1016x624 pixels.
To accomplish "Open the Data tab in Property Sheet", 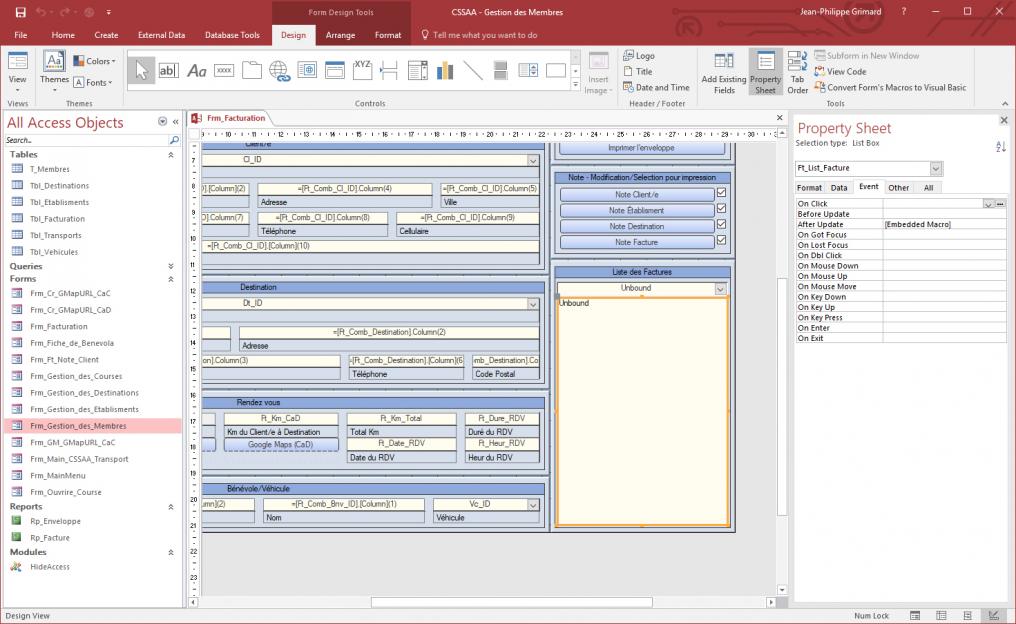I will tap(839, 187).
